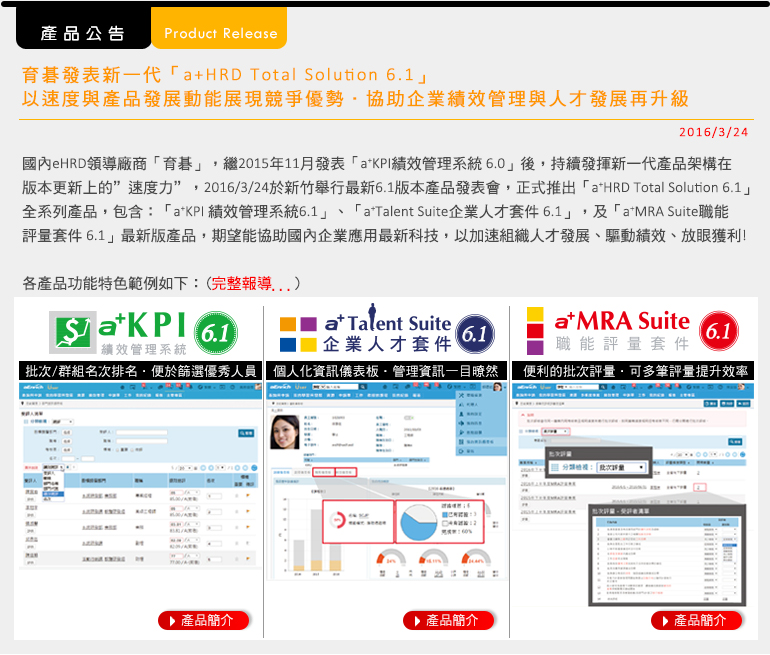Image resolution: width=770 pixels, height=655 pixels.
Task: Click the a+Talent Suite 企業人才套件 logo text
Action: pyautogui.click(x=387, y=330)
